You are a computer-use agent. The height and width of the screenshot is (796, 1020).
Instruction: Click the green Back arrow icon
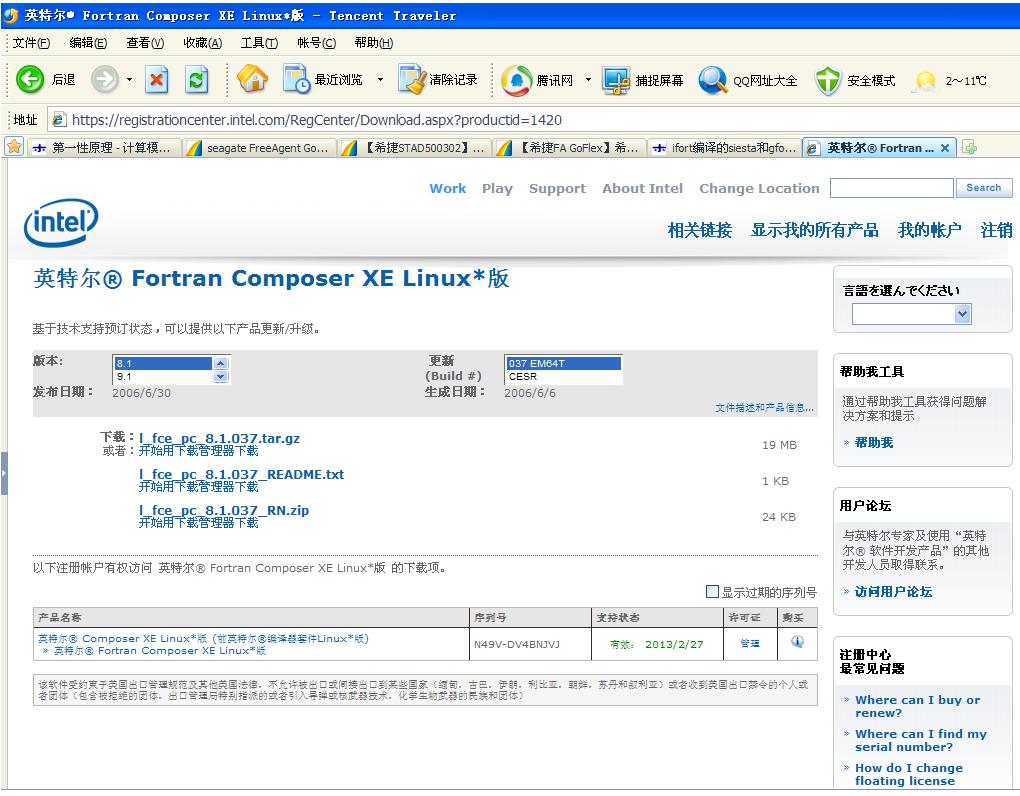30,80
